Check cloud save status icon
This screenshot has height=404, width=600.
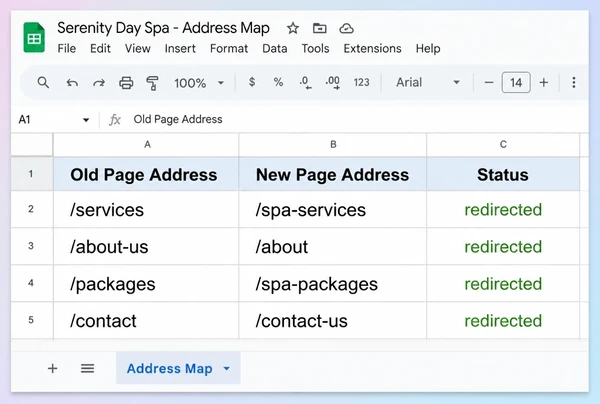coord(346,28)
